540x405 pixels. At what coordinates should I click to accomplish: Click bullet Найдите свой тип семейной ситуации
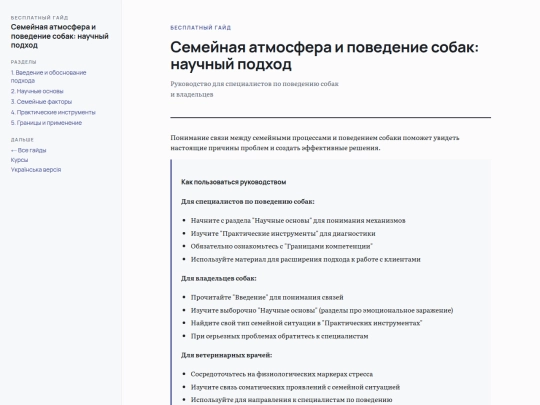307,323
